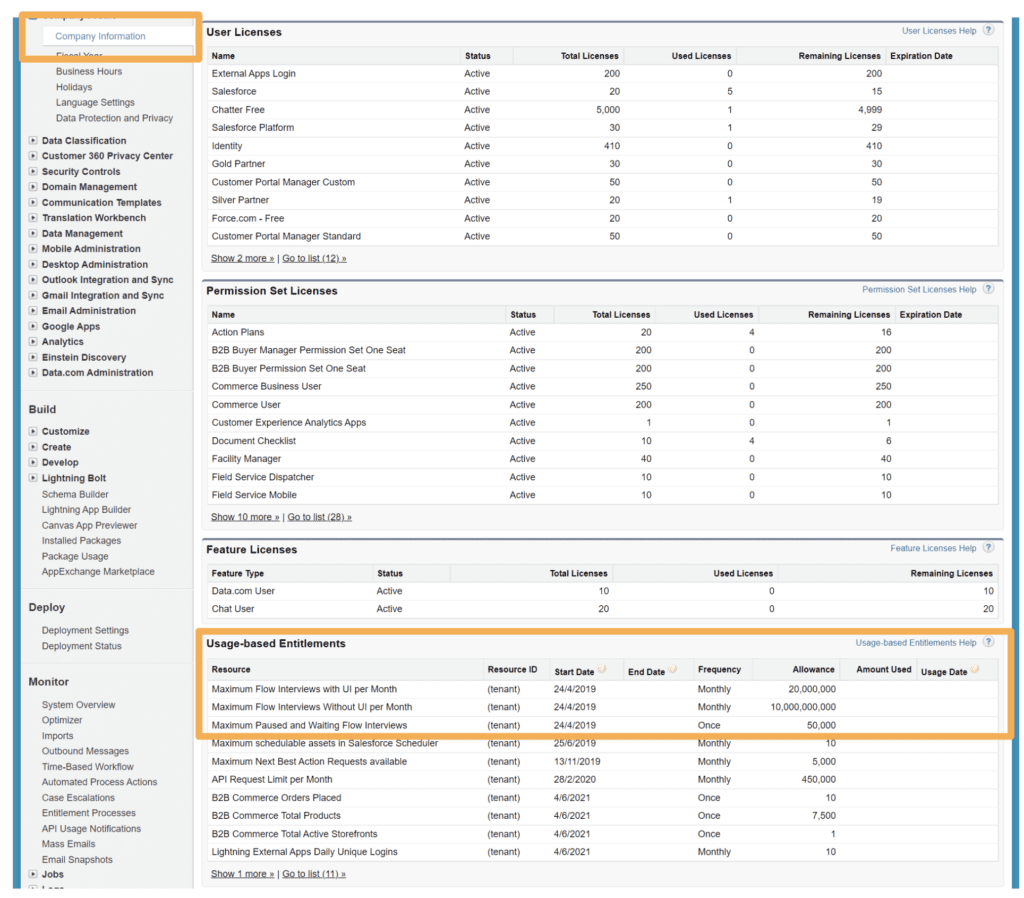Image resolution: width=1024 pixels, height=898 pixels.
Task: Open AppExchange Marketplace
Action: [x=98, y=571]
